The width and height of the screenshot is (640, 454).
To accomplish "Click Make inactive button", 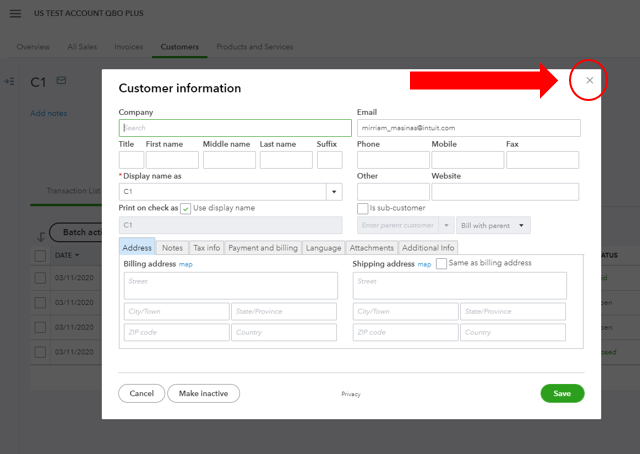I will tap(203, 393).
